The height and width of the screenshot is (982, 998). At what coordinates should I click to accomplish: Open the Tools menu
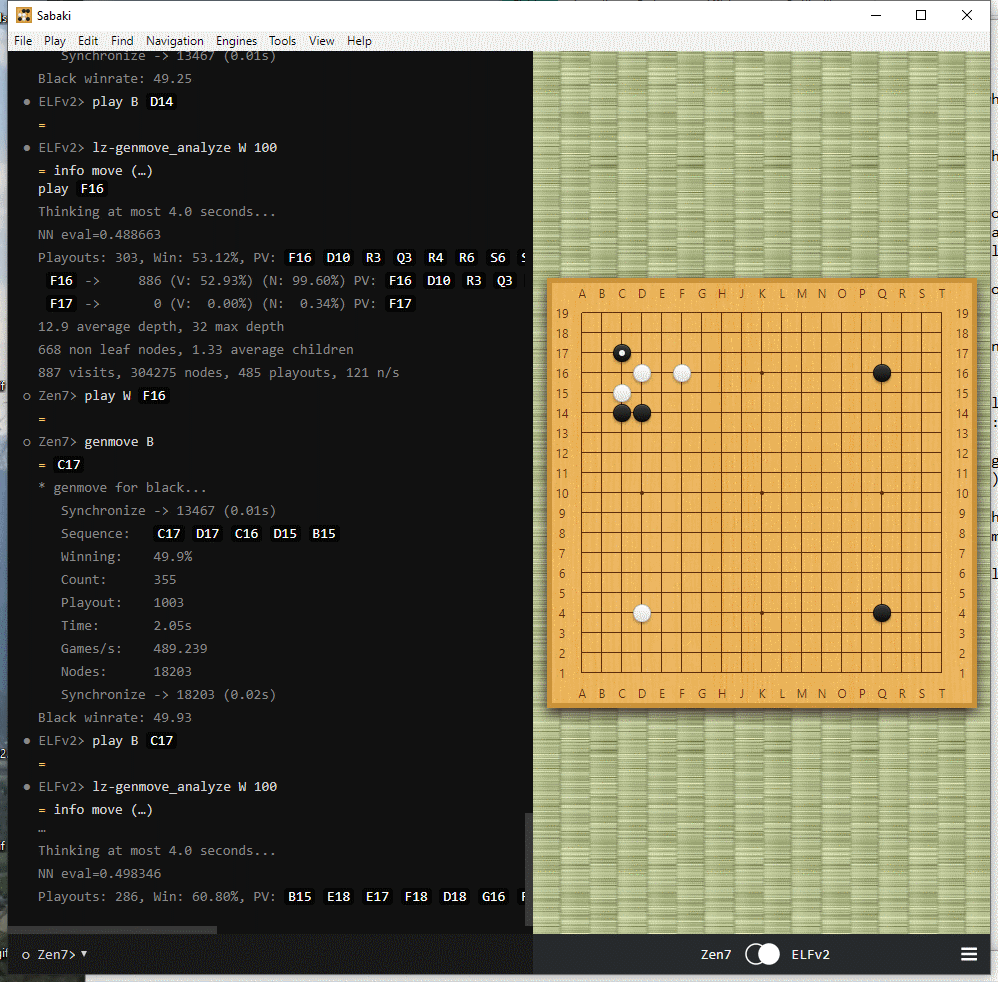(282, 41)
